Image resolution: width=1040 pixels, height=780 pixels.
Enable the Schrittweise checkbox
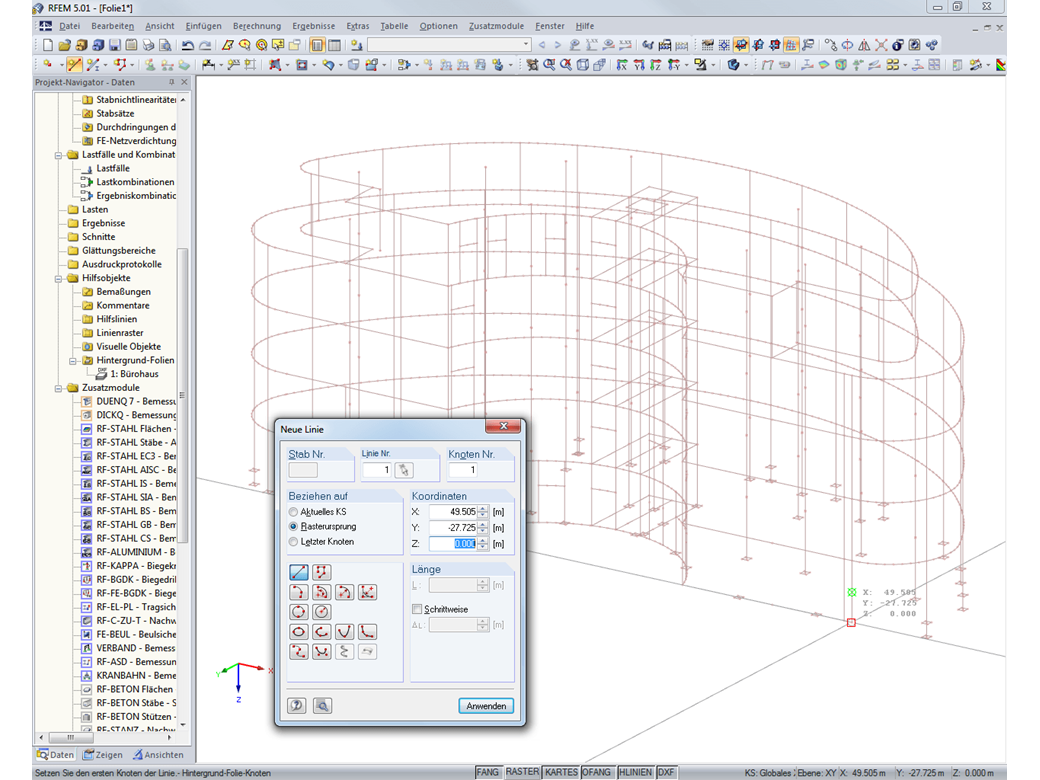click(417, 609)
